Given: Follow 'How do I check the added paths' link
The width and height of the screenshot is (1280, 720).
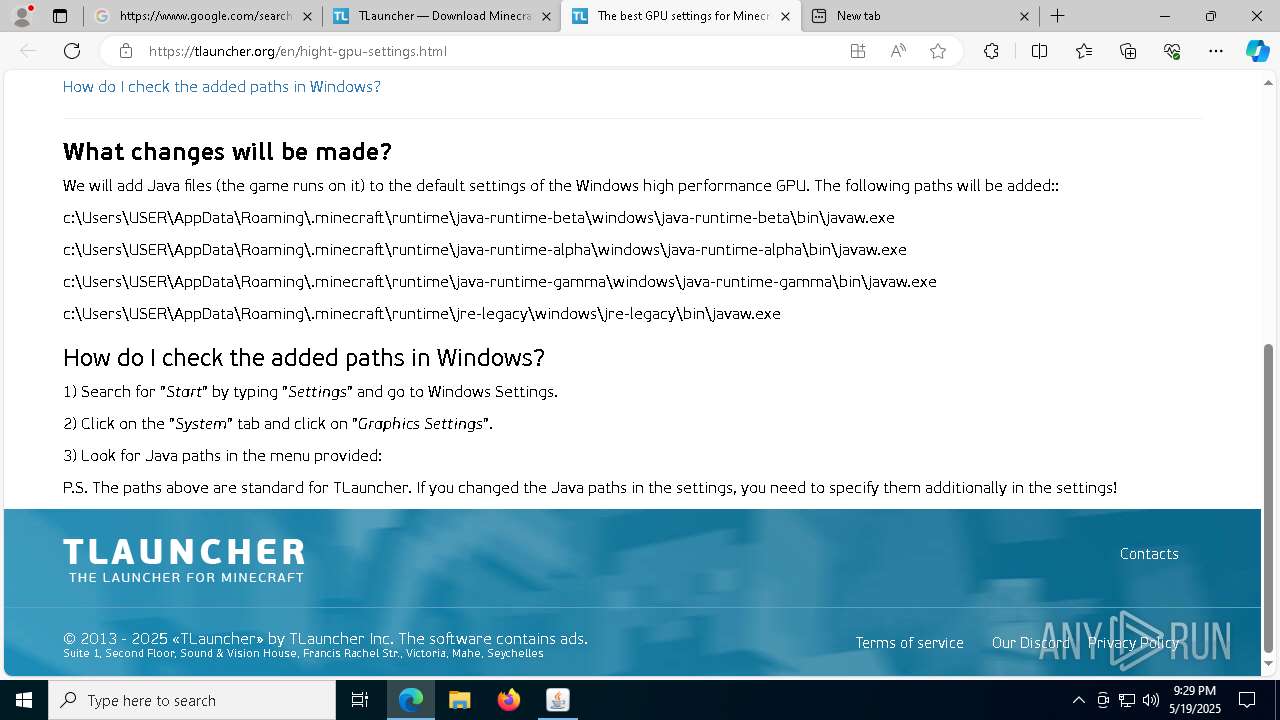Looking at the screenshot, I should [222, 87].
